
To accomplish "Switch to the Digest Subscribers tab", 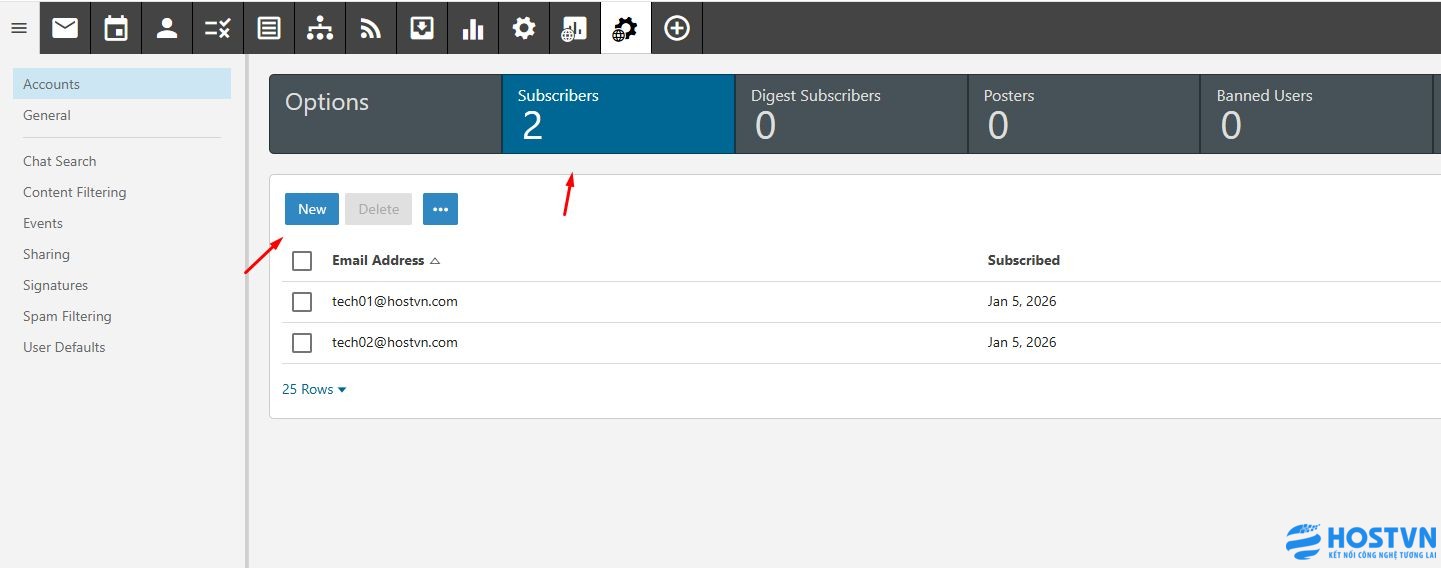I will point(850,114).
